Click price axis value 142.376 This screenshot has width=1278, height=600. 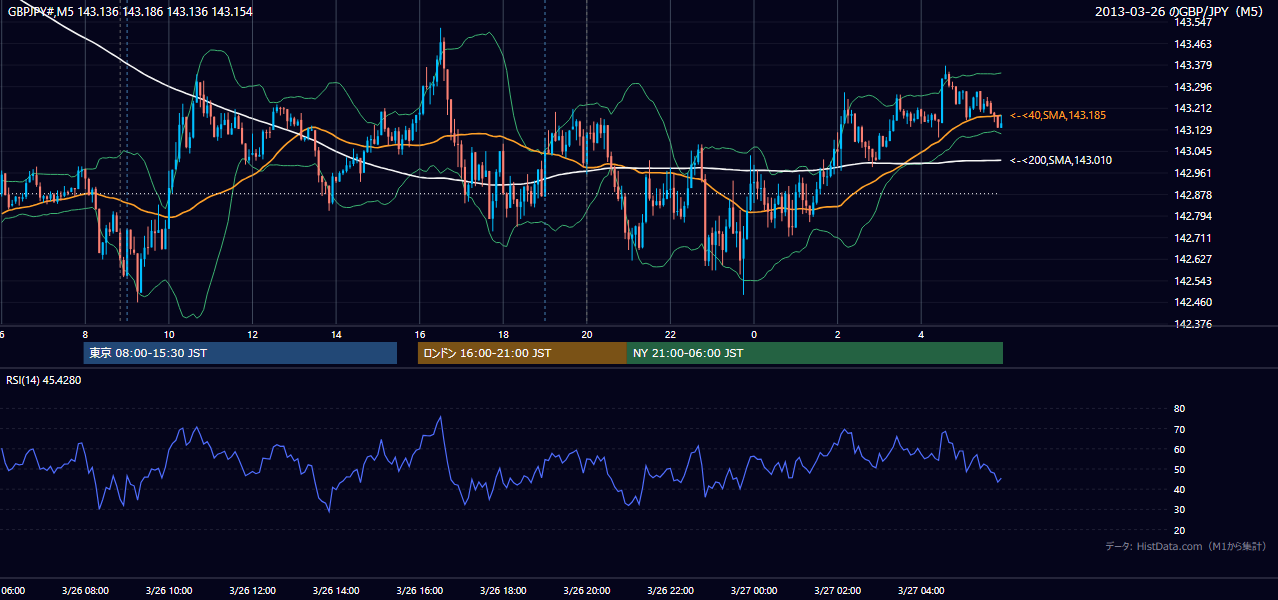1193,324
